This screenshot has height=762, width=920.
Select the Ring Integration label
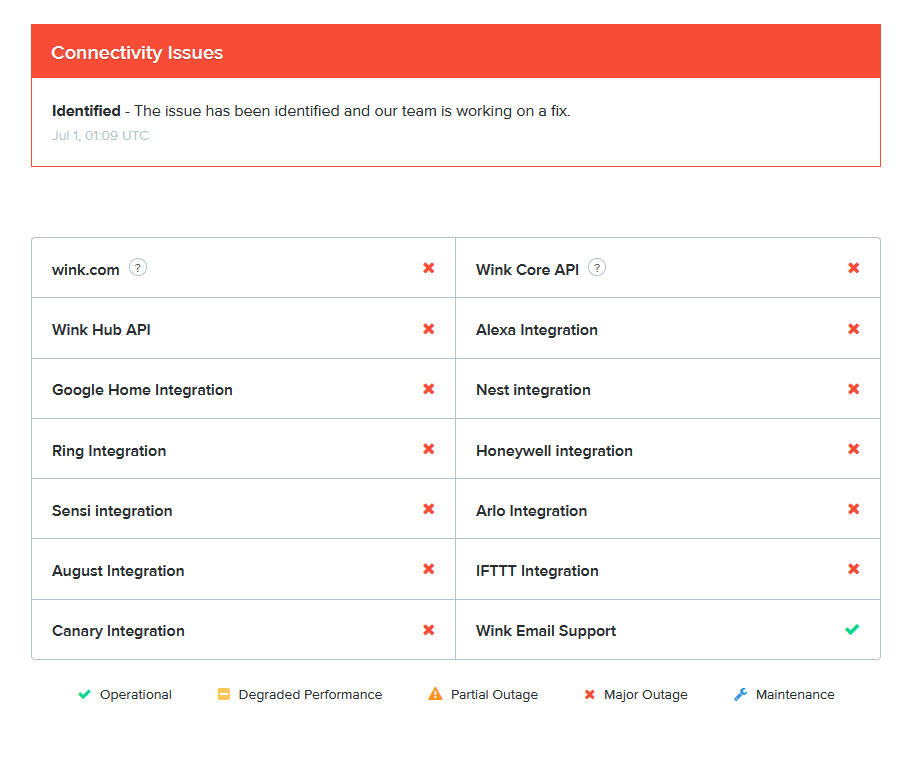point(109,451)
